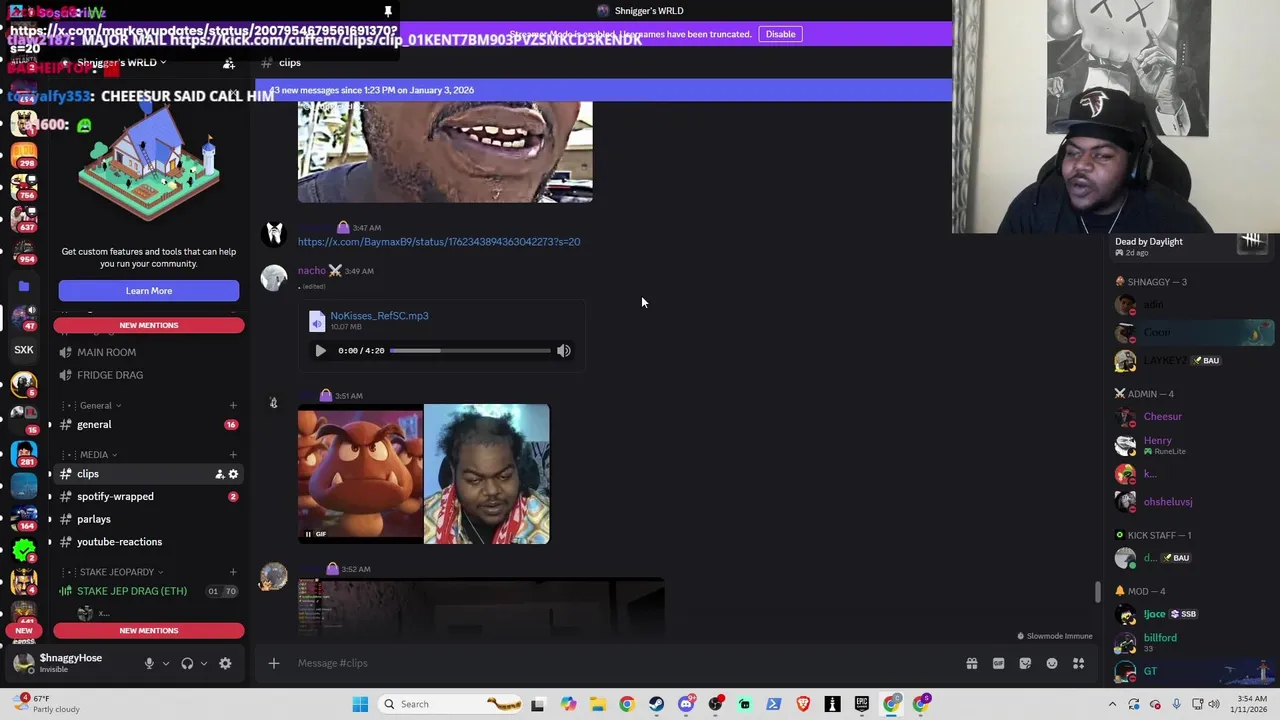Edit clips channel settings gear
The width and height of the screenshot is (1280, 720).
233,474
